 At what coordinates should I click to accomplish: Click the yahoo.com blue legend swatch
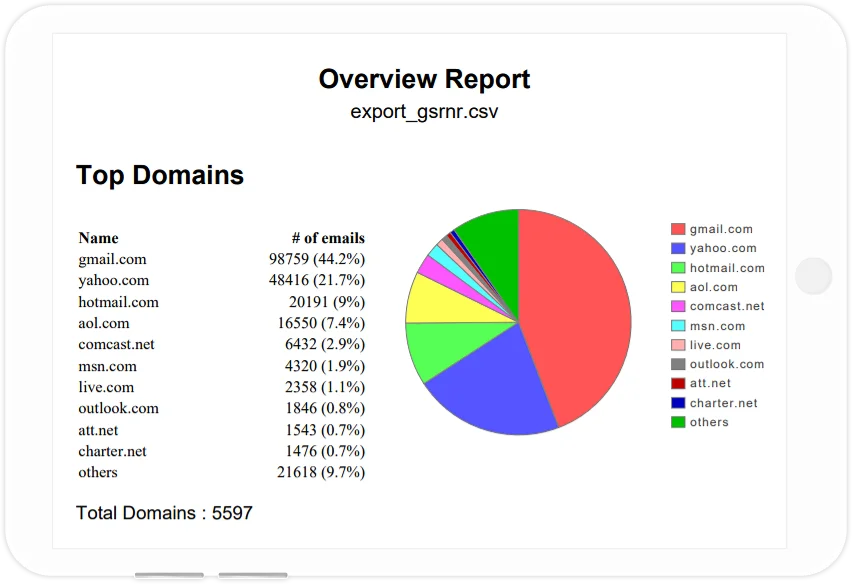(678, 248)
